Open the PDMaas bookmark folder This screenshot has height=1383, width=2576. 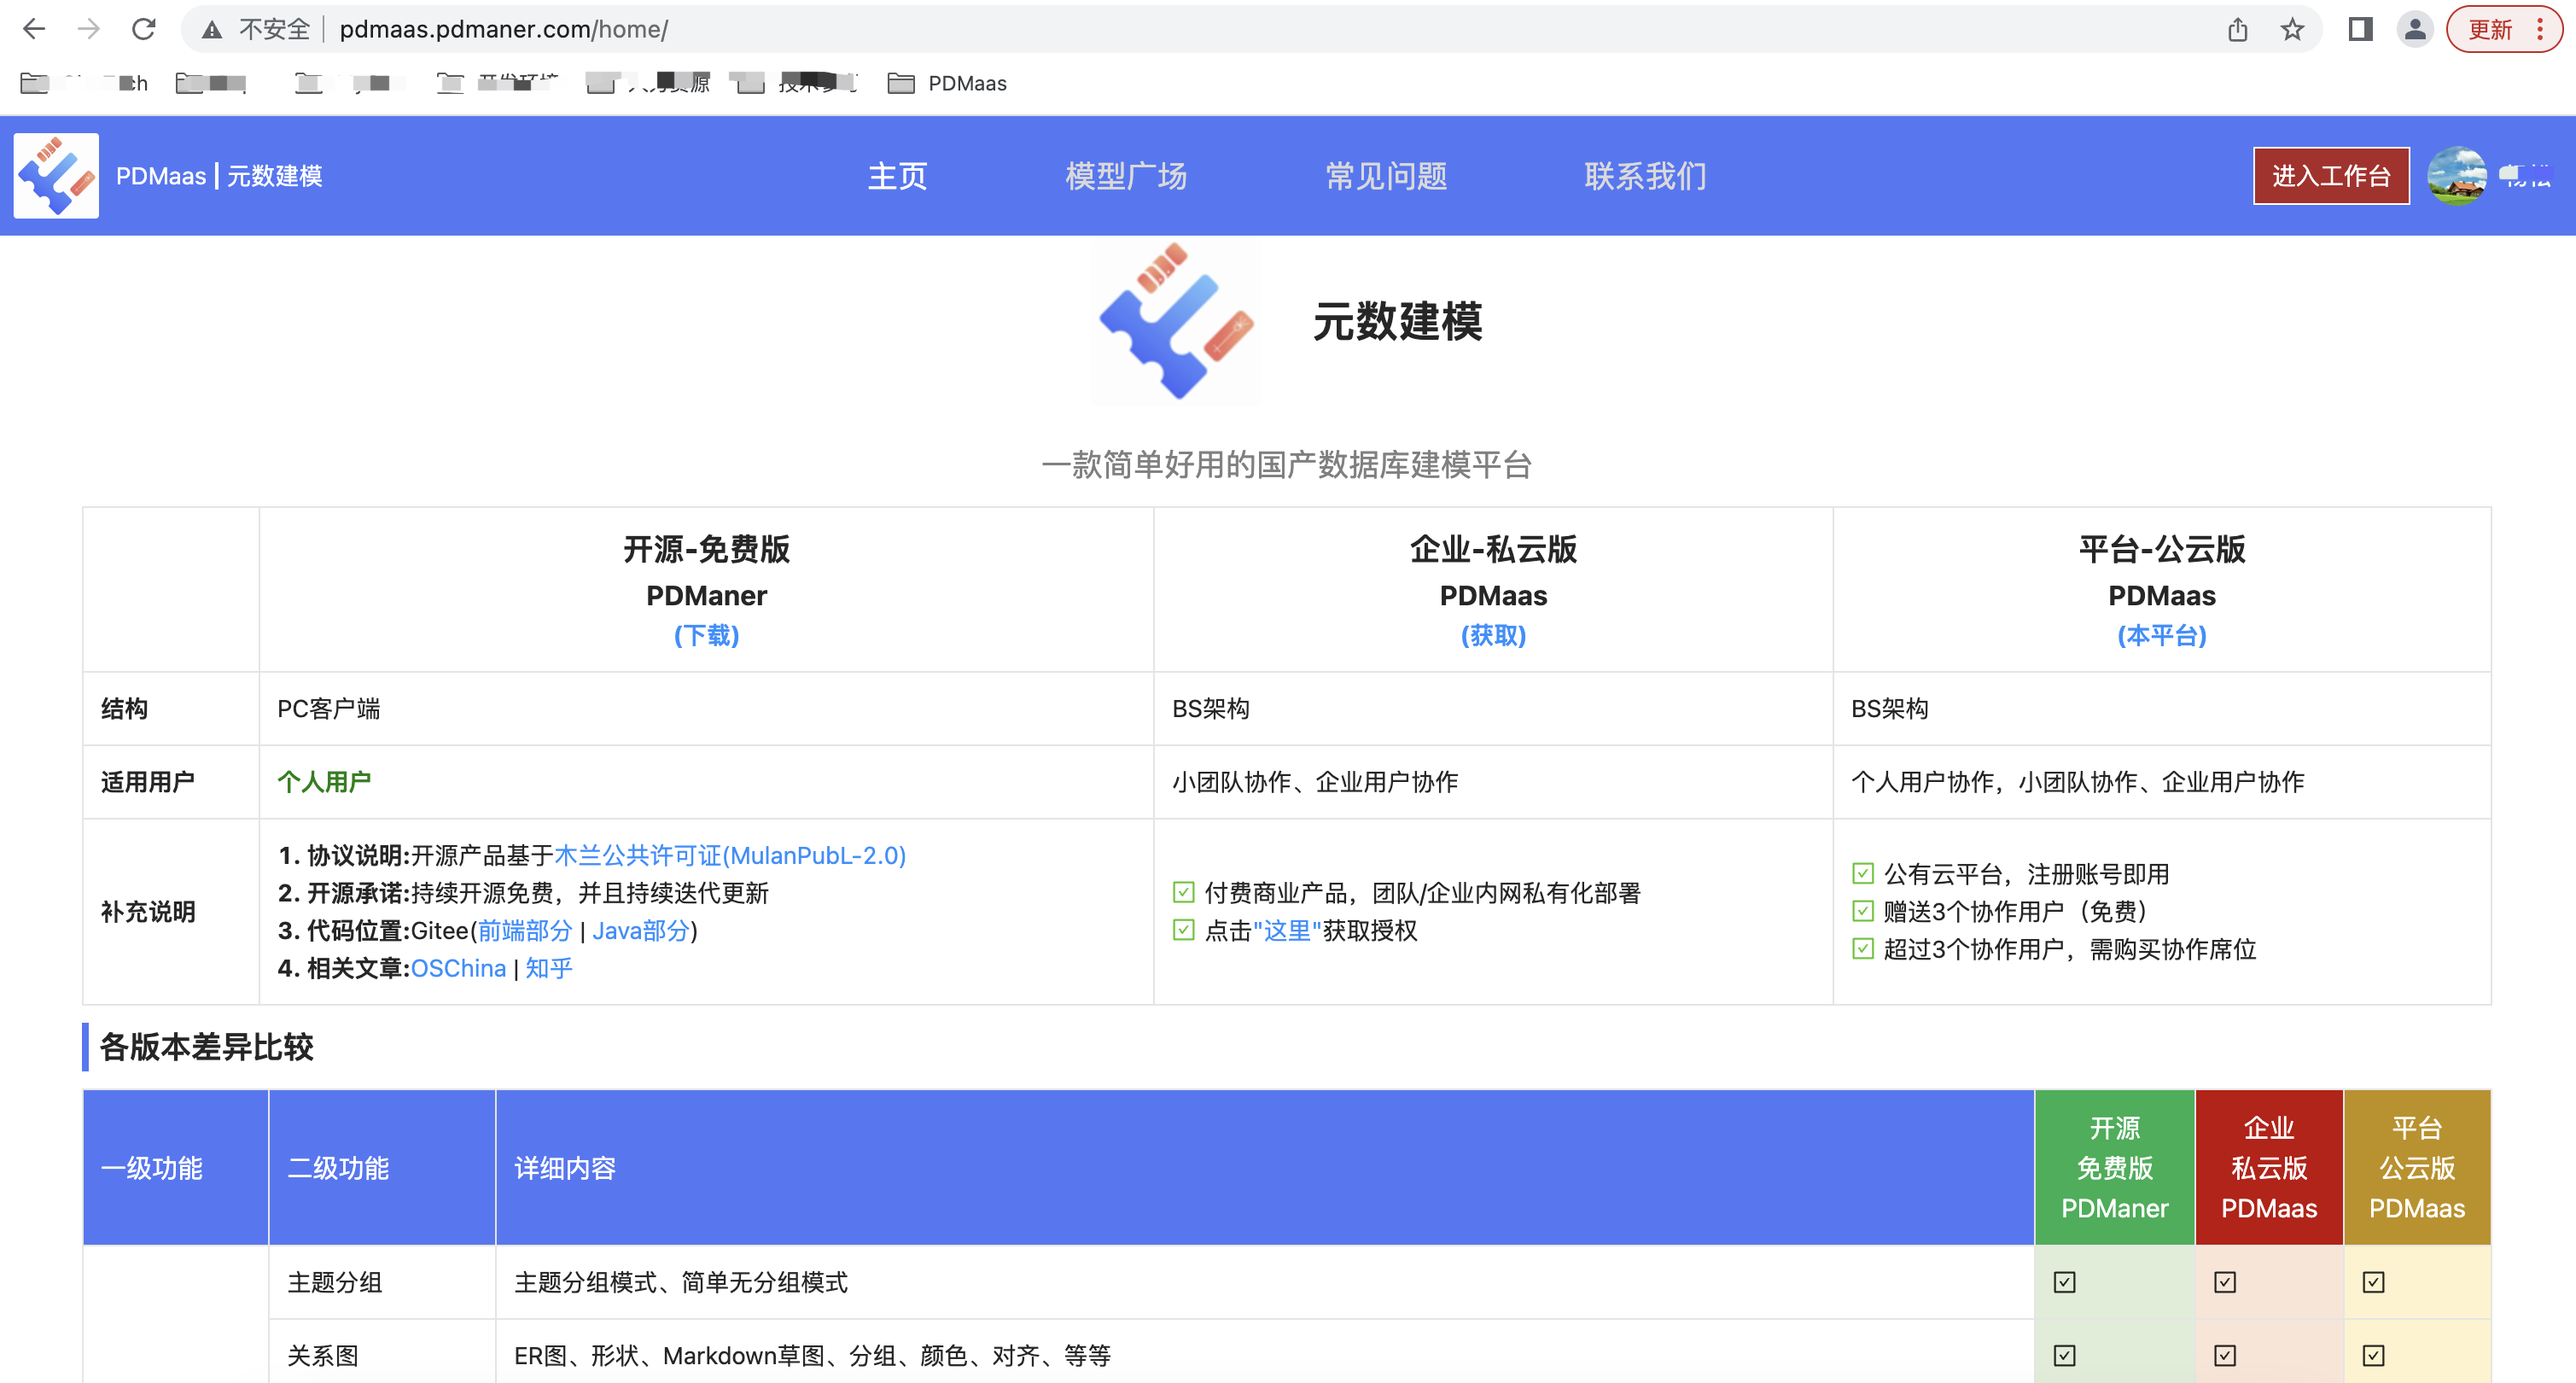click(948, 83)
